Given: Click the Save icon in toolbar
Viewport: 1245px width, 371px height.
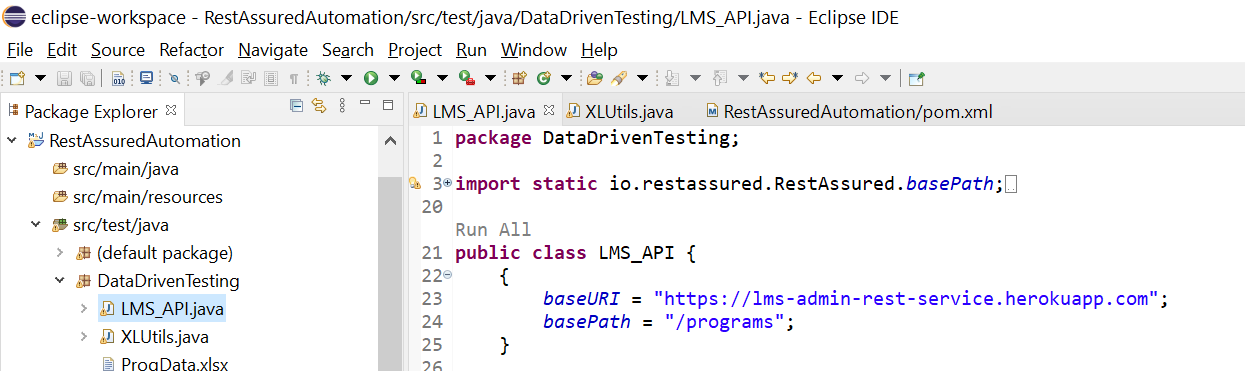Looking at the screenshot, I should 64,78.
